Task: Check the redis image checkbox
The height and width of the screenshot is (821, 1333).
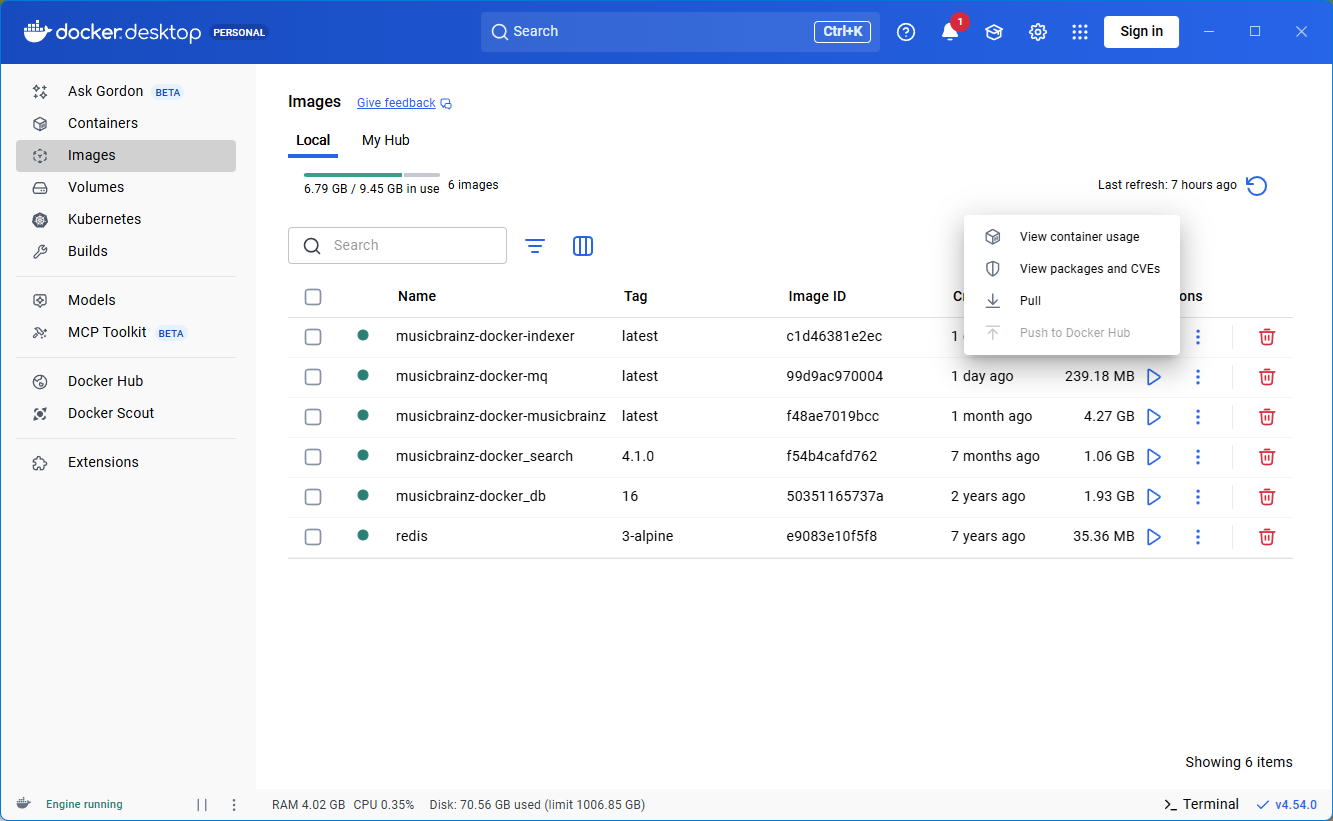Action: (x=313, y=537)
